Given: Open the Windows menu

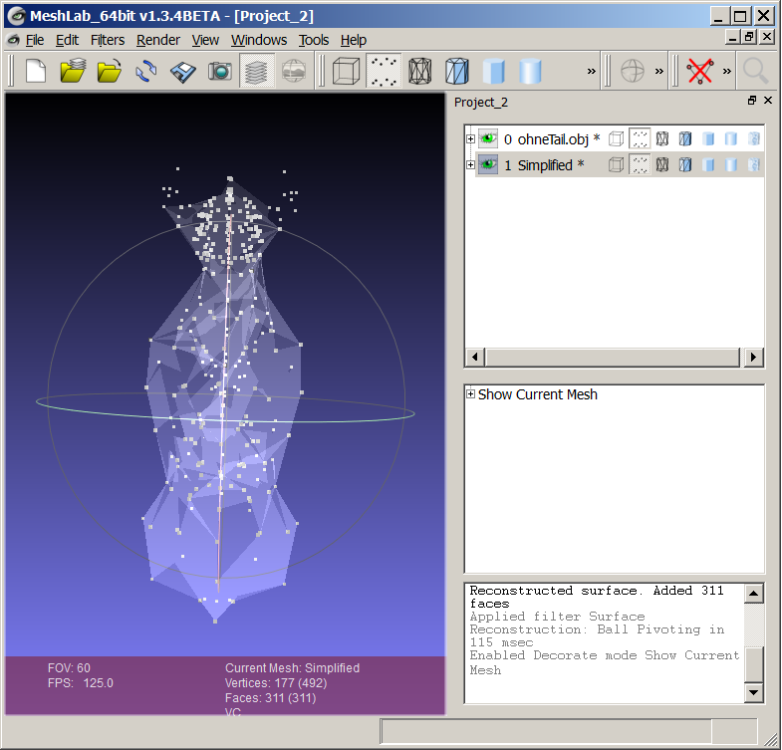Looking at the screenshot, I should tap(259, 40).
